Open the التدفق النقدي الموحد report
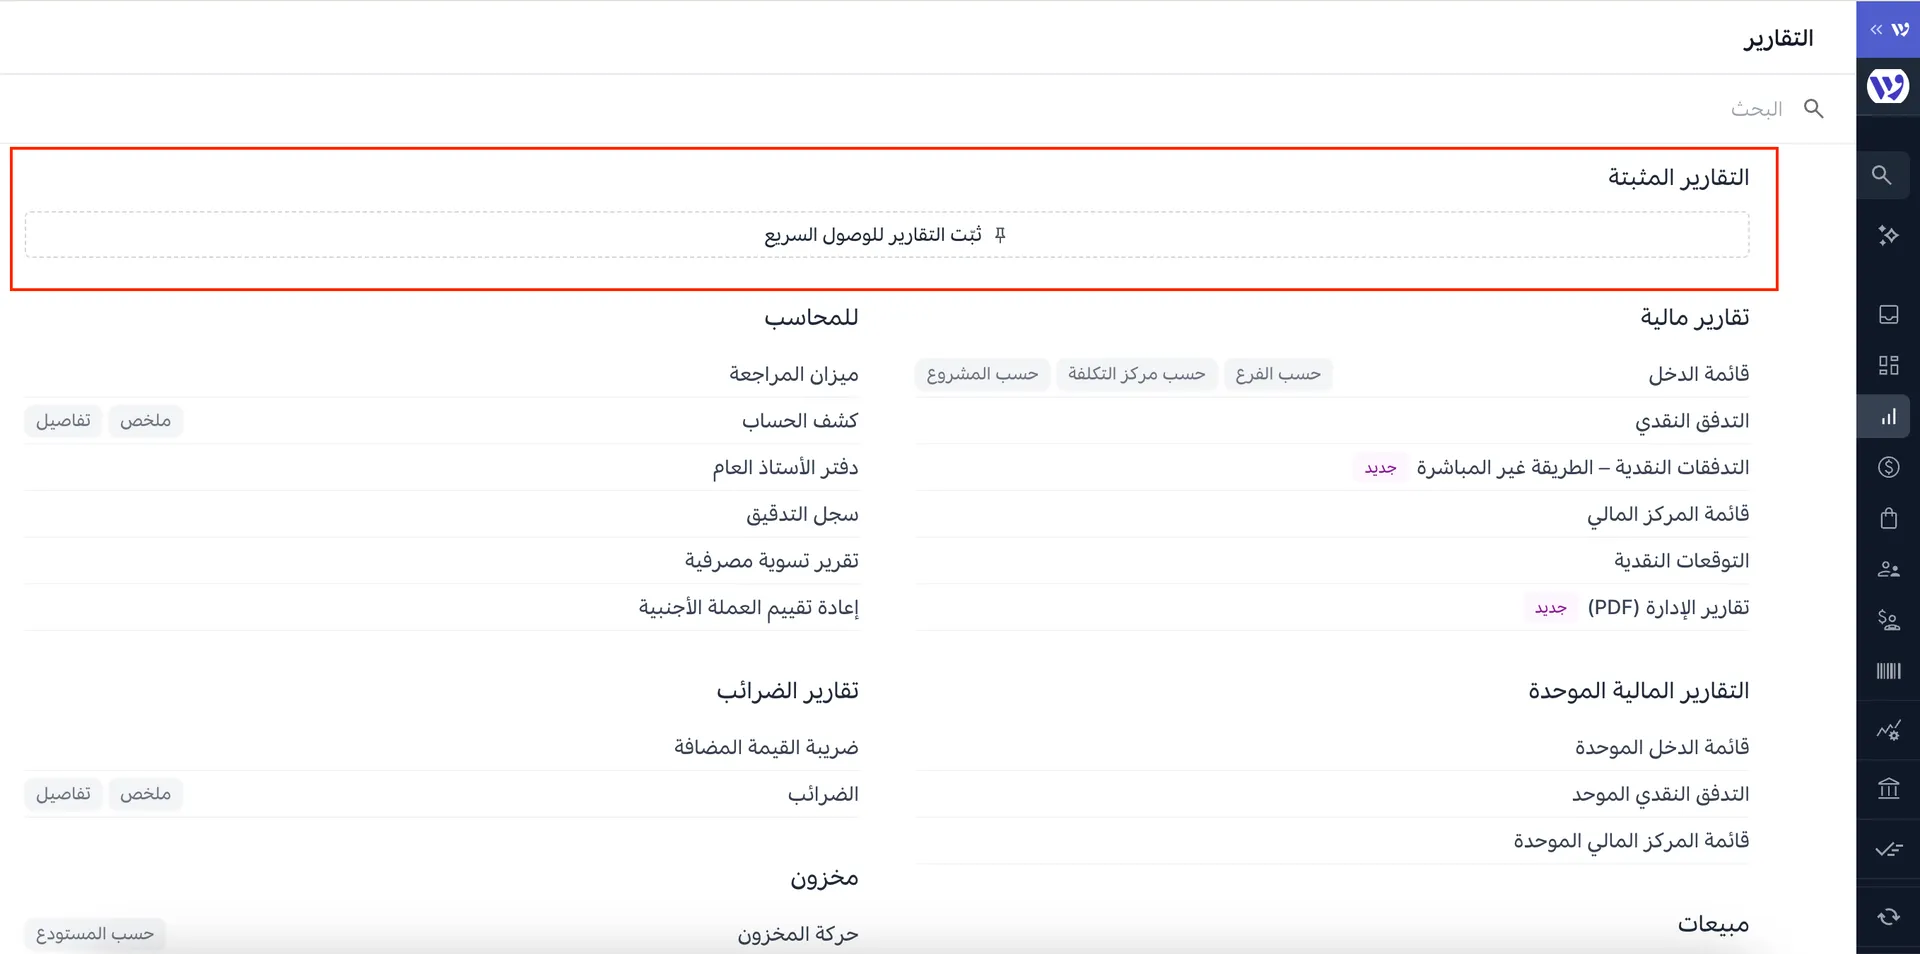The height and width of the screenshot is (954, 1920). pos(1660,794)
